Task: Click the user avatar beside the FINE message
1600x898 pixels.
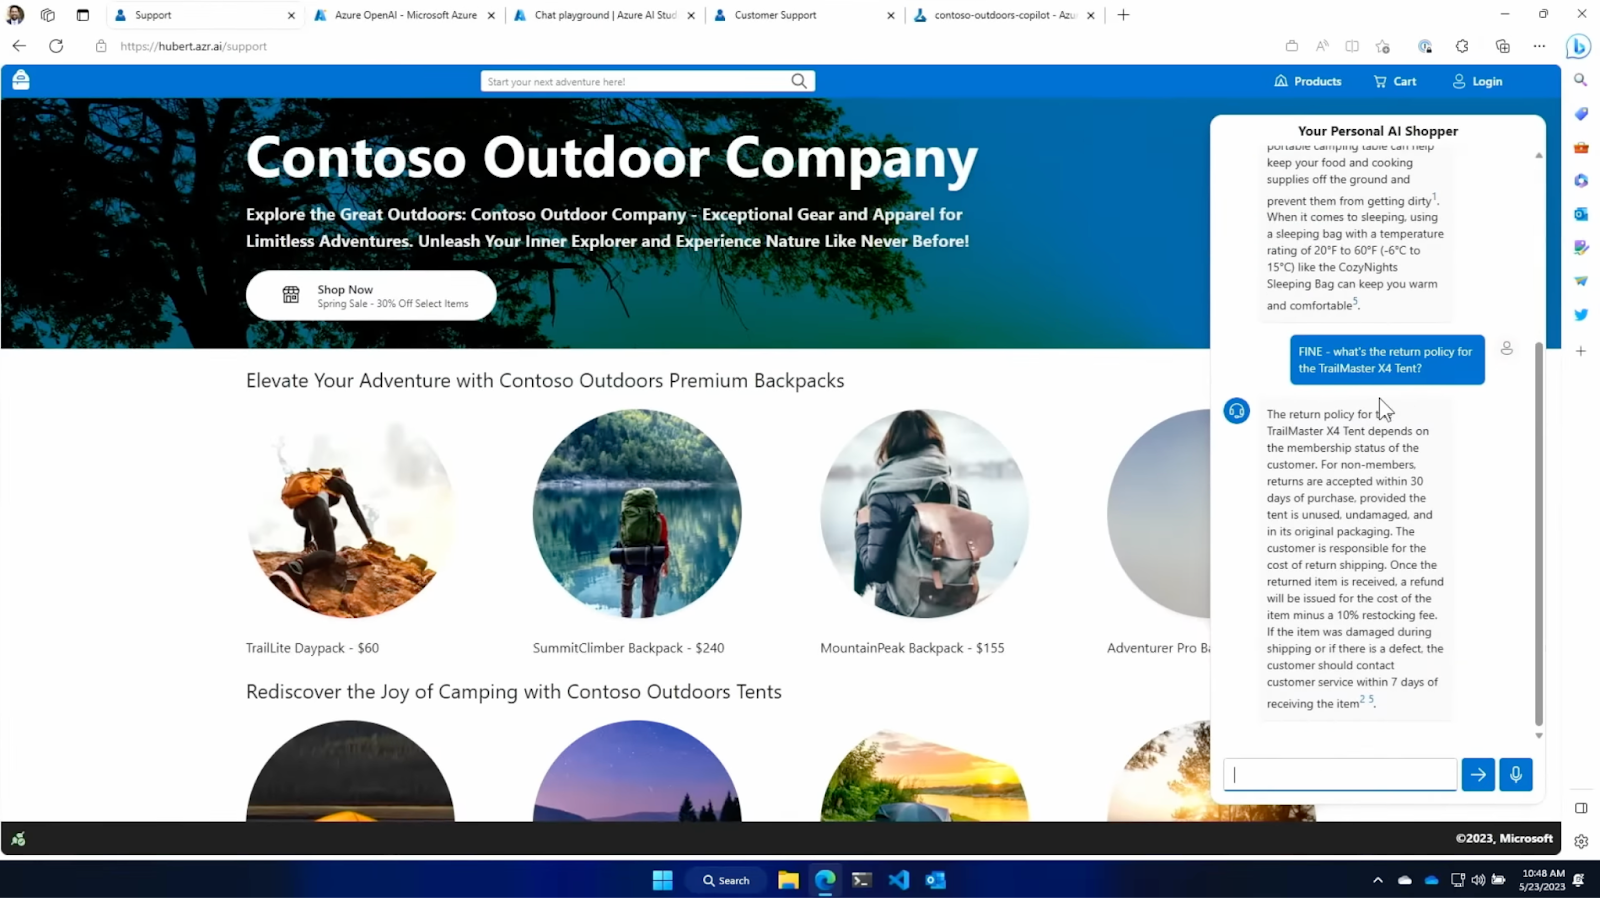Action: coord(1507,348)
